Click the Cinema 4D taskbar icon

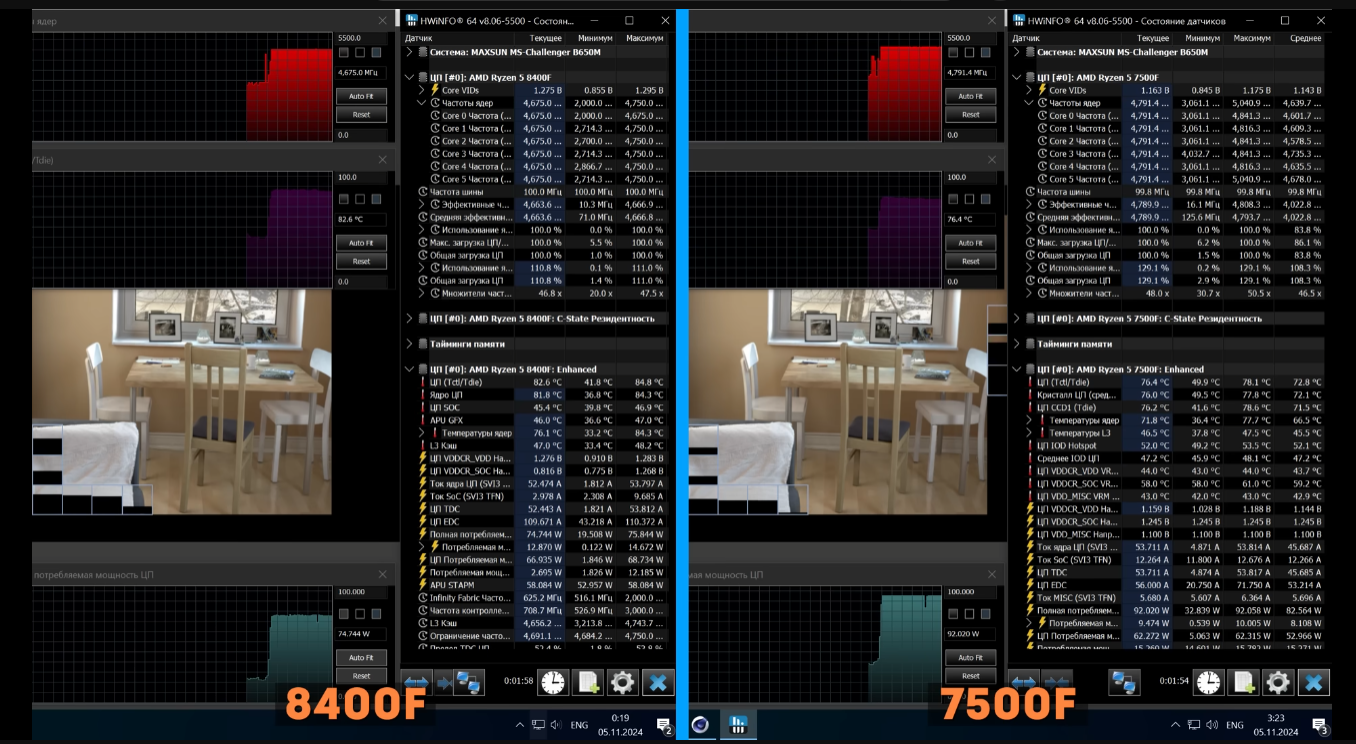(x=700, y=724)
